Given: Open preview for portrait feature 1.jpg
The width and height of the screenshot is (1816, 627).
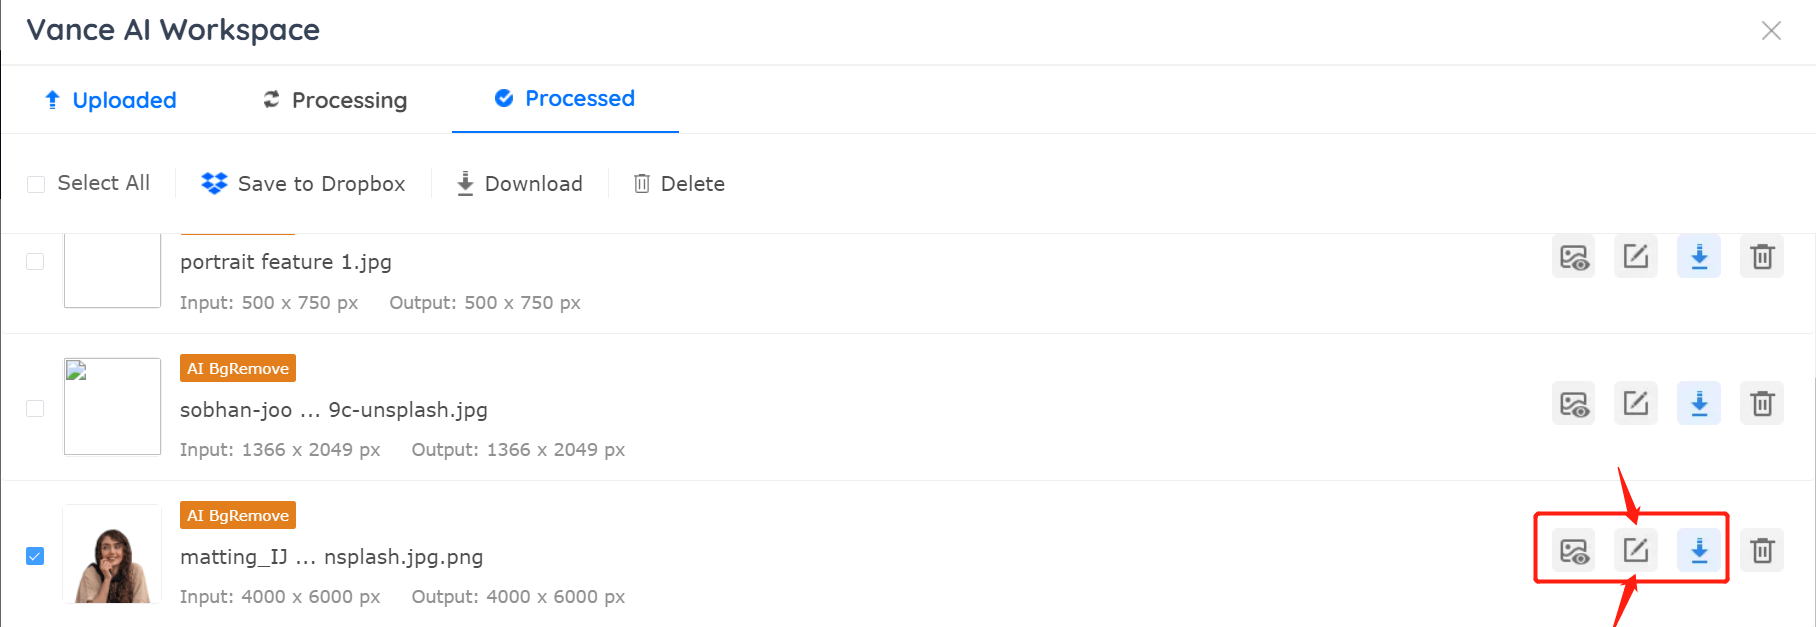Looking at the screenshot, I should (x=1574, y=256).
